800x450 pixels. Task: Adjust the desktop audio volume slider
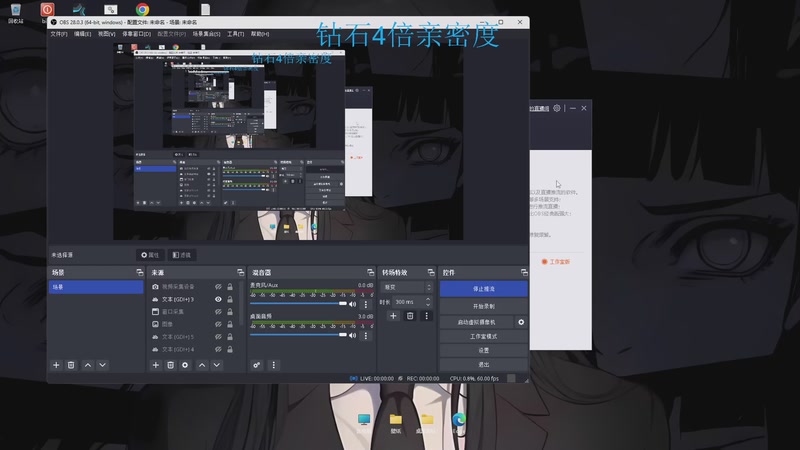(298, 335)
